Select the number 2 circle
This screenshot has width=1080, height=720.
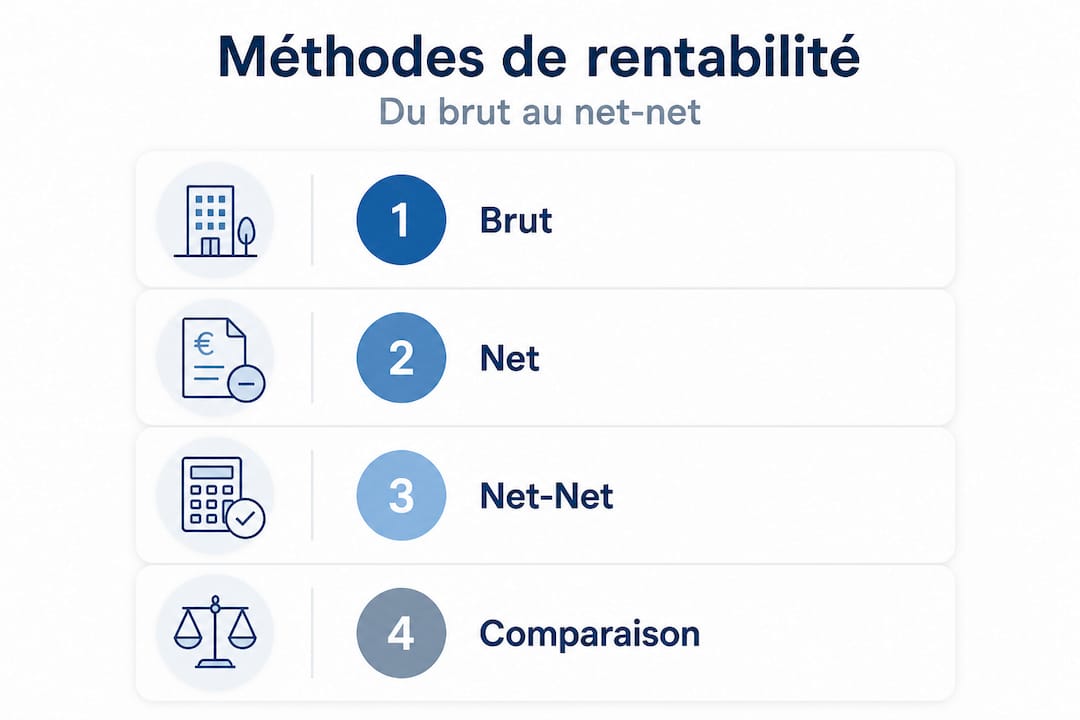coord(401,358)
